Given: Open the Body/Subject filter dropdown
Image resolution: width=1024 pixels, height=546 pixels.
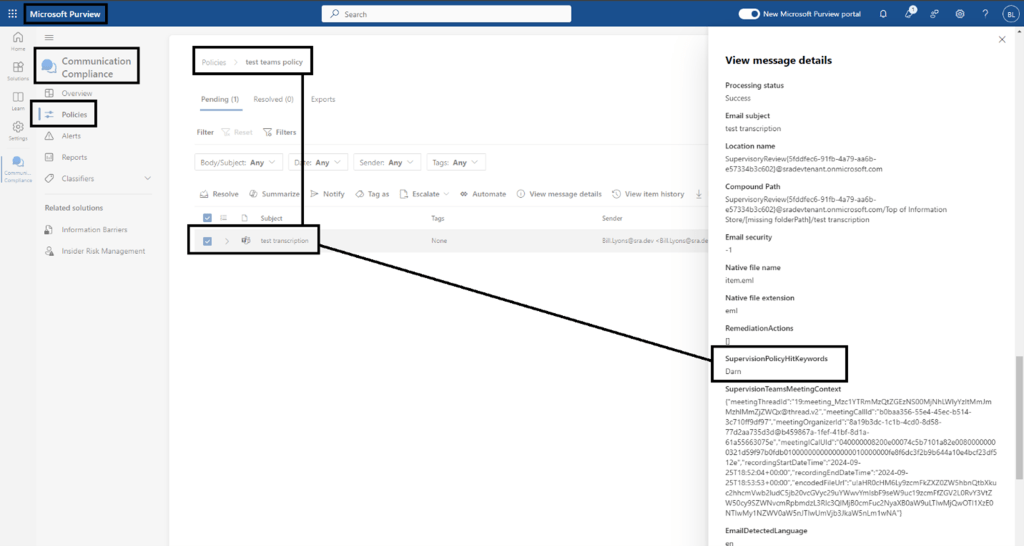Looking at the screenshot, I should [238, 162].
